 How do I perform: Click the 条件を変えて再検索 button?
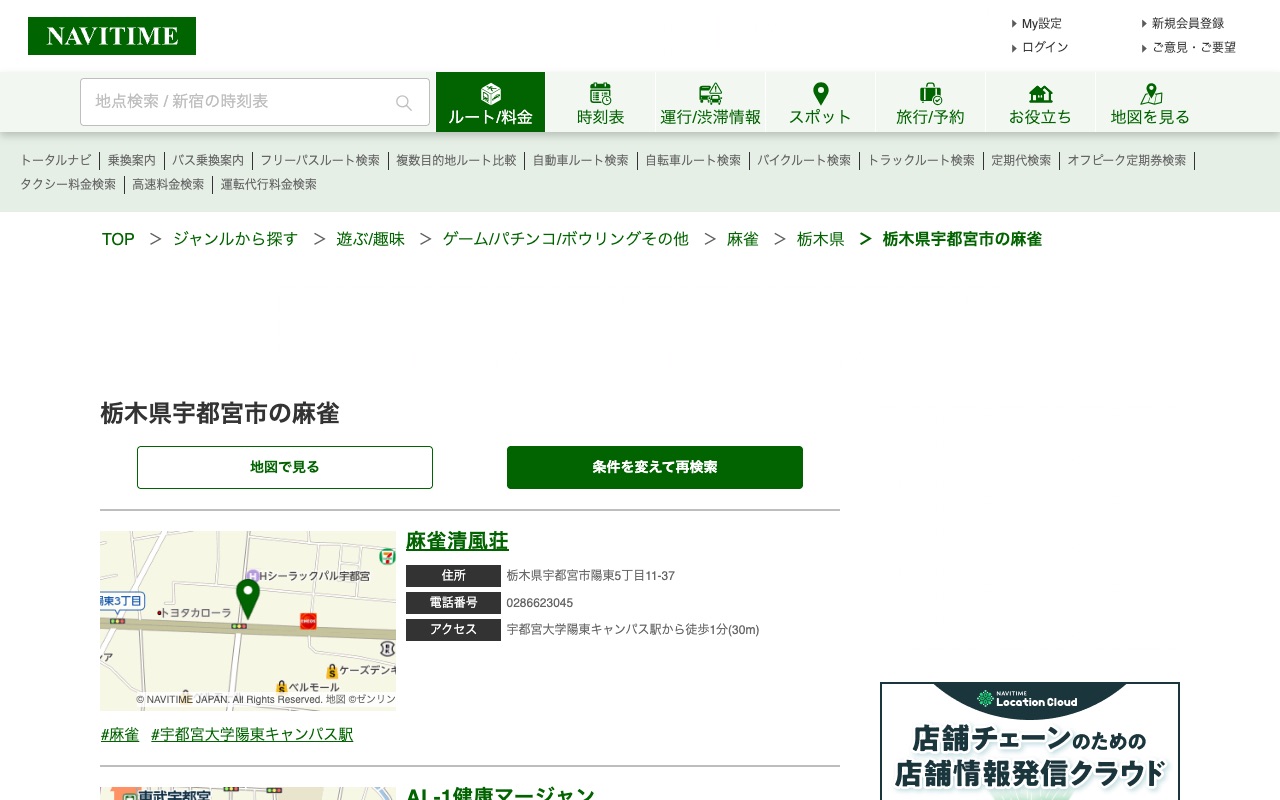coord(654,467)
